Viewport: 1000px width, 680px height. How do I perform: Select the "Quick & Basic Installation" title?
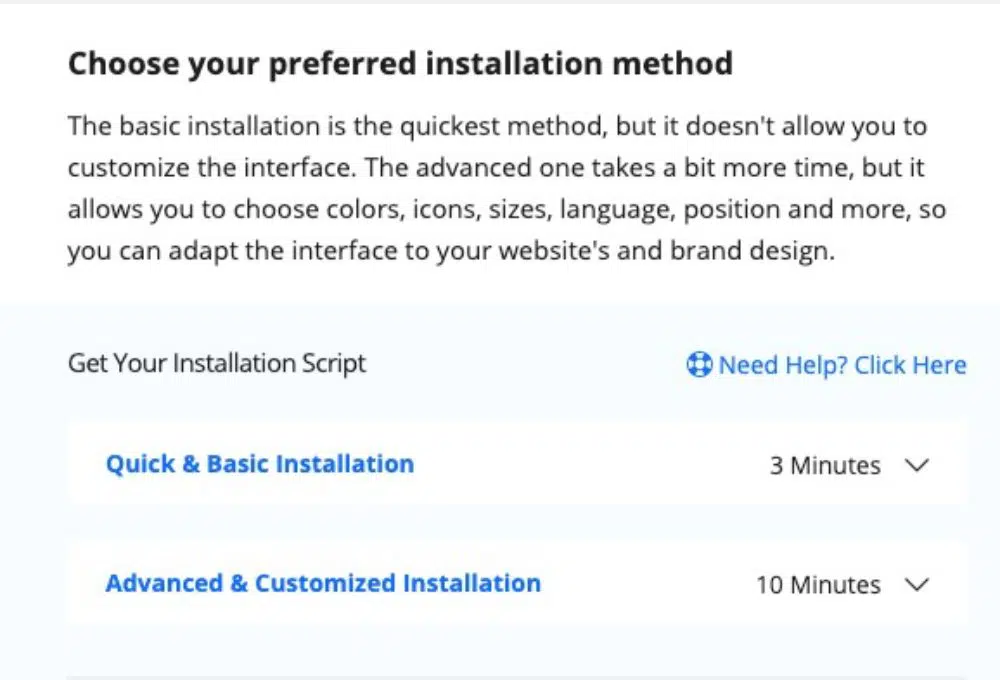pyautogui.click(x=259, y=464)
